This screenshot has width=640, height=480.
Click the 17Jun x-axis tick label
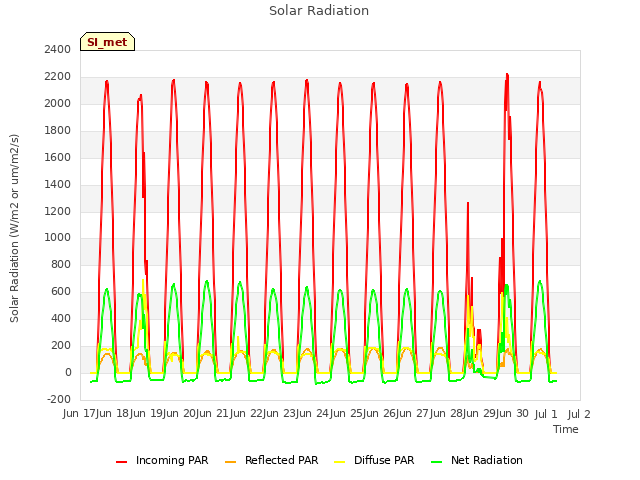(98, 414)
